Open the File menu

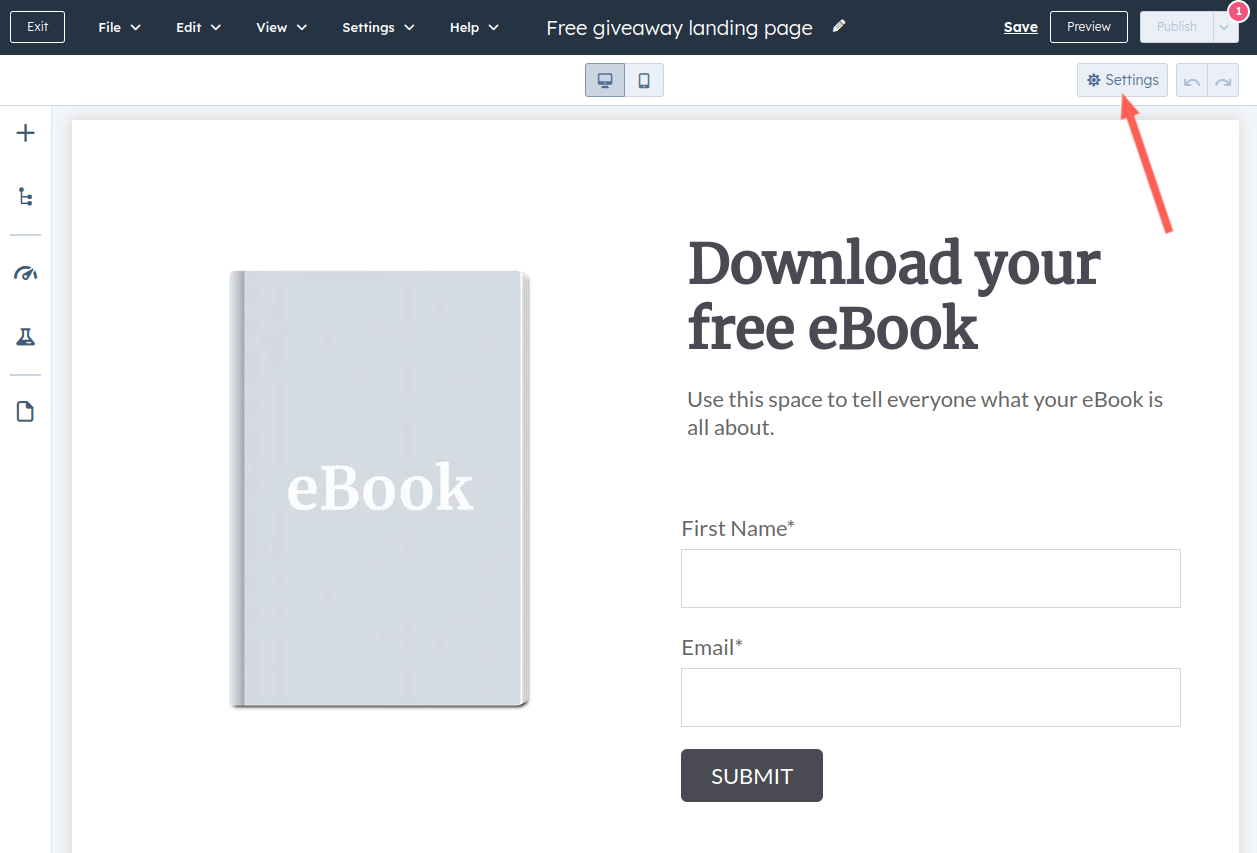[119, 27]
